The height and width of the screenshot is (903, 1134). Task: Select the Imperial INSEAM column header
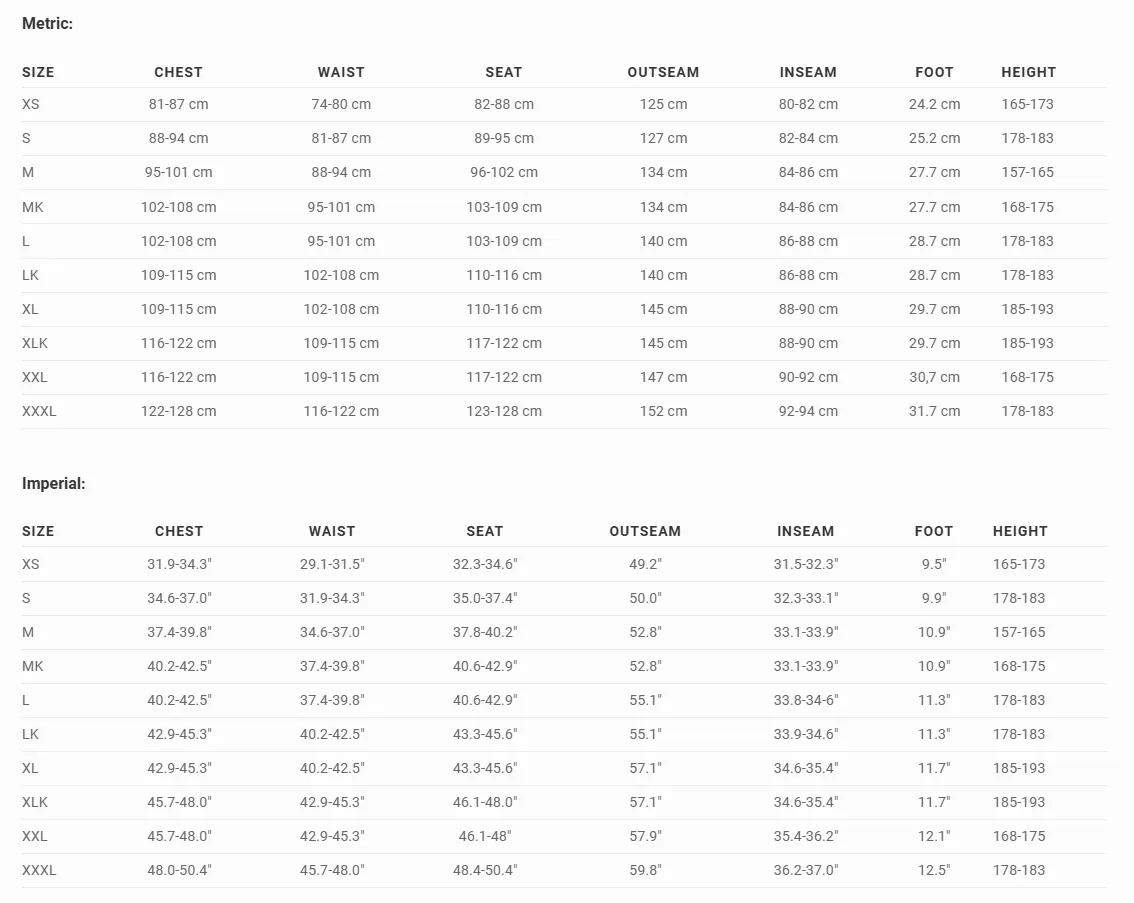[806, 531]
